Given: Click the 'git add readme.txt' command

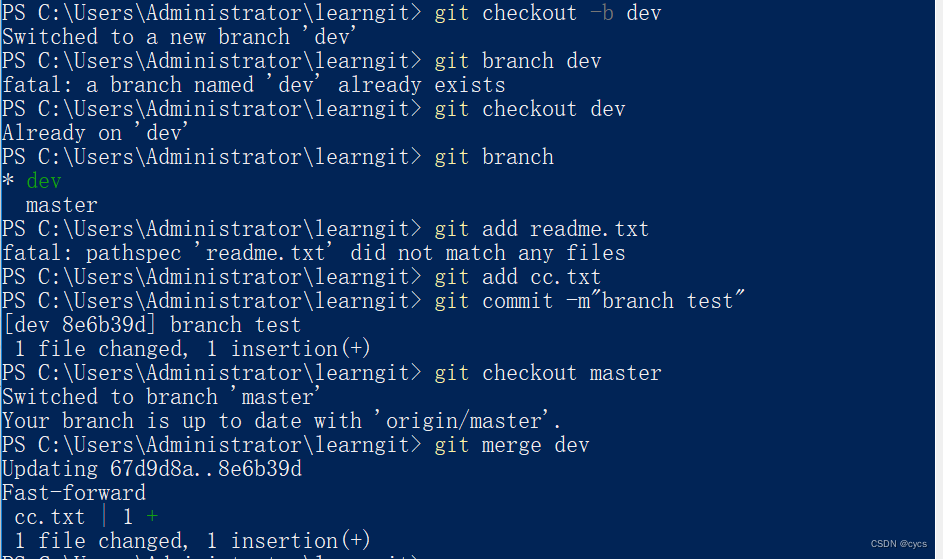Looking at the screenshot, I should point(541,229).
